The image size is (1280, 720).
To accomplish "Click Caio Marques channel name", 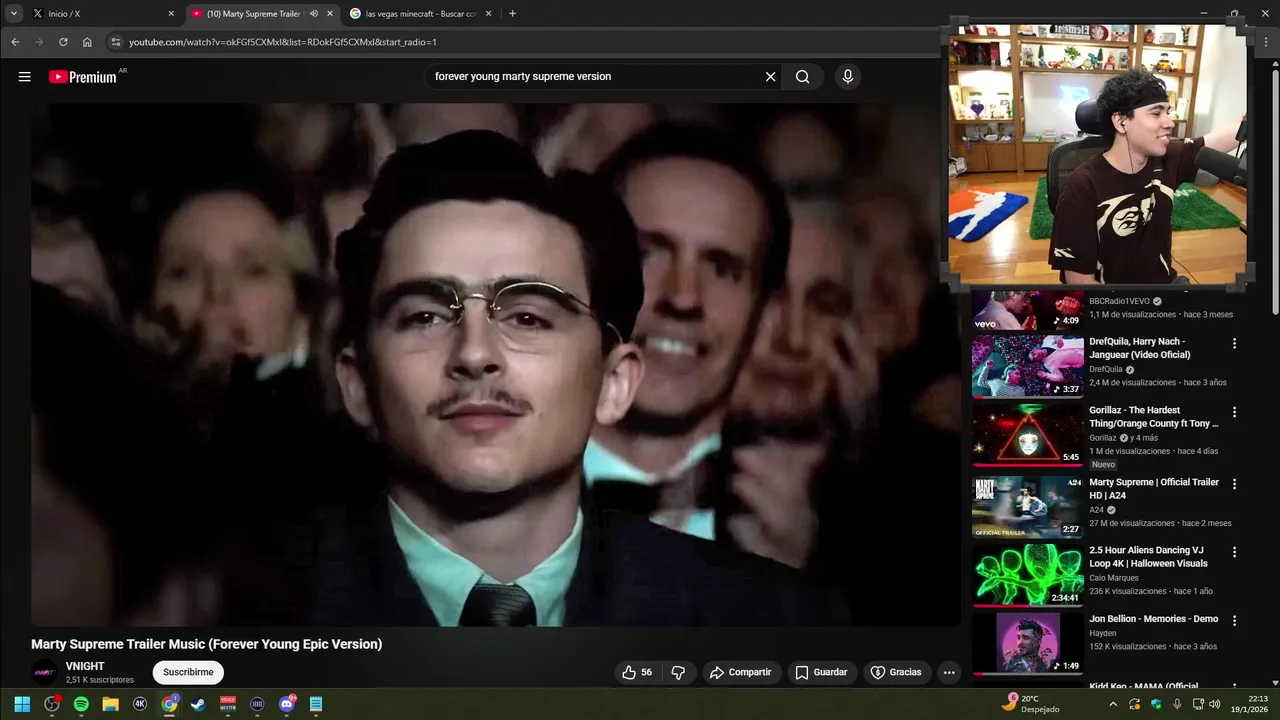I will click(x=1114, y=578).
